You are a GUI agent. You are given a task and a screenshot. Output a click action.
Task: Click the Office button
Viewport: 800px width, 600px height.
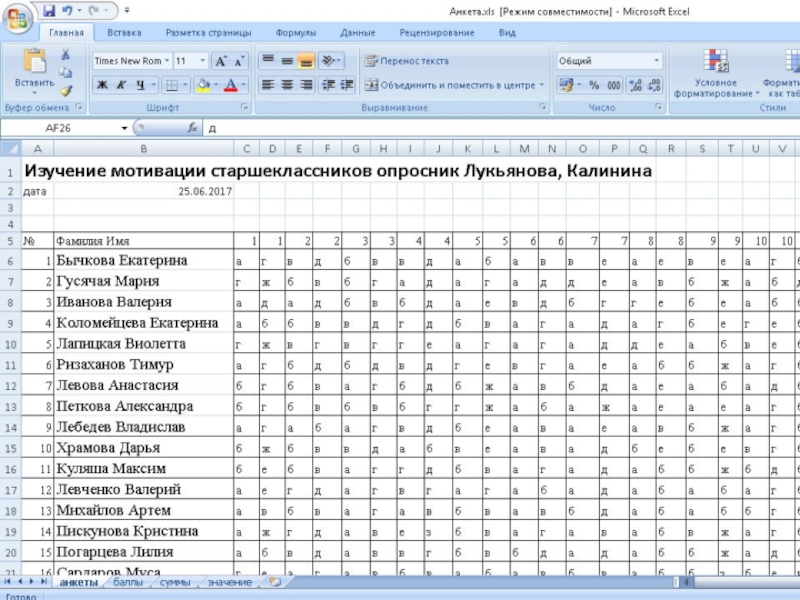click(18, 17)
